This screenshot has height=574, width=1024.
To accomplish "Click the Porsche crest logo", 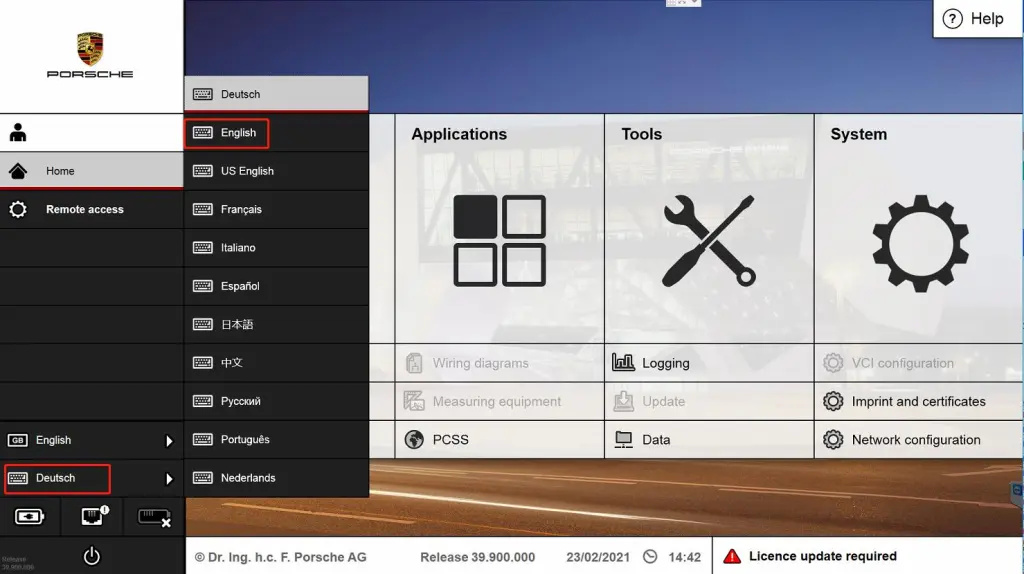I will click(x=90, y=49).
